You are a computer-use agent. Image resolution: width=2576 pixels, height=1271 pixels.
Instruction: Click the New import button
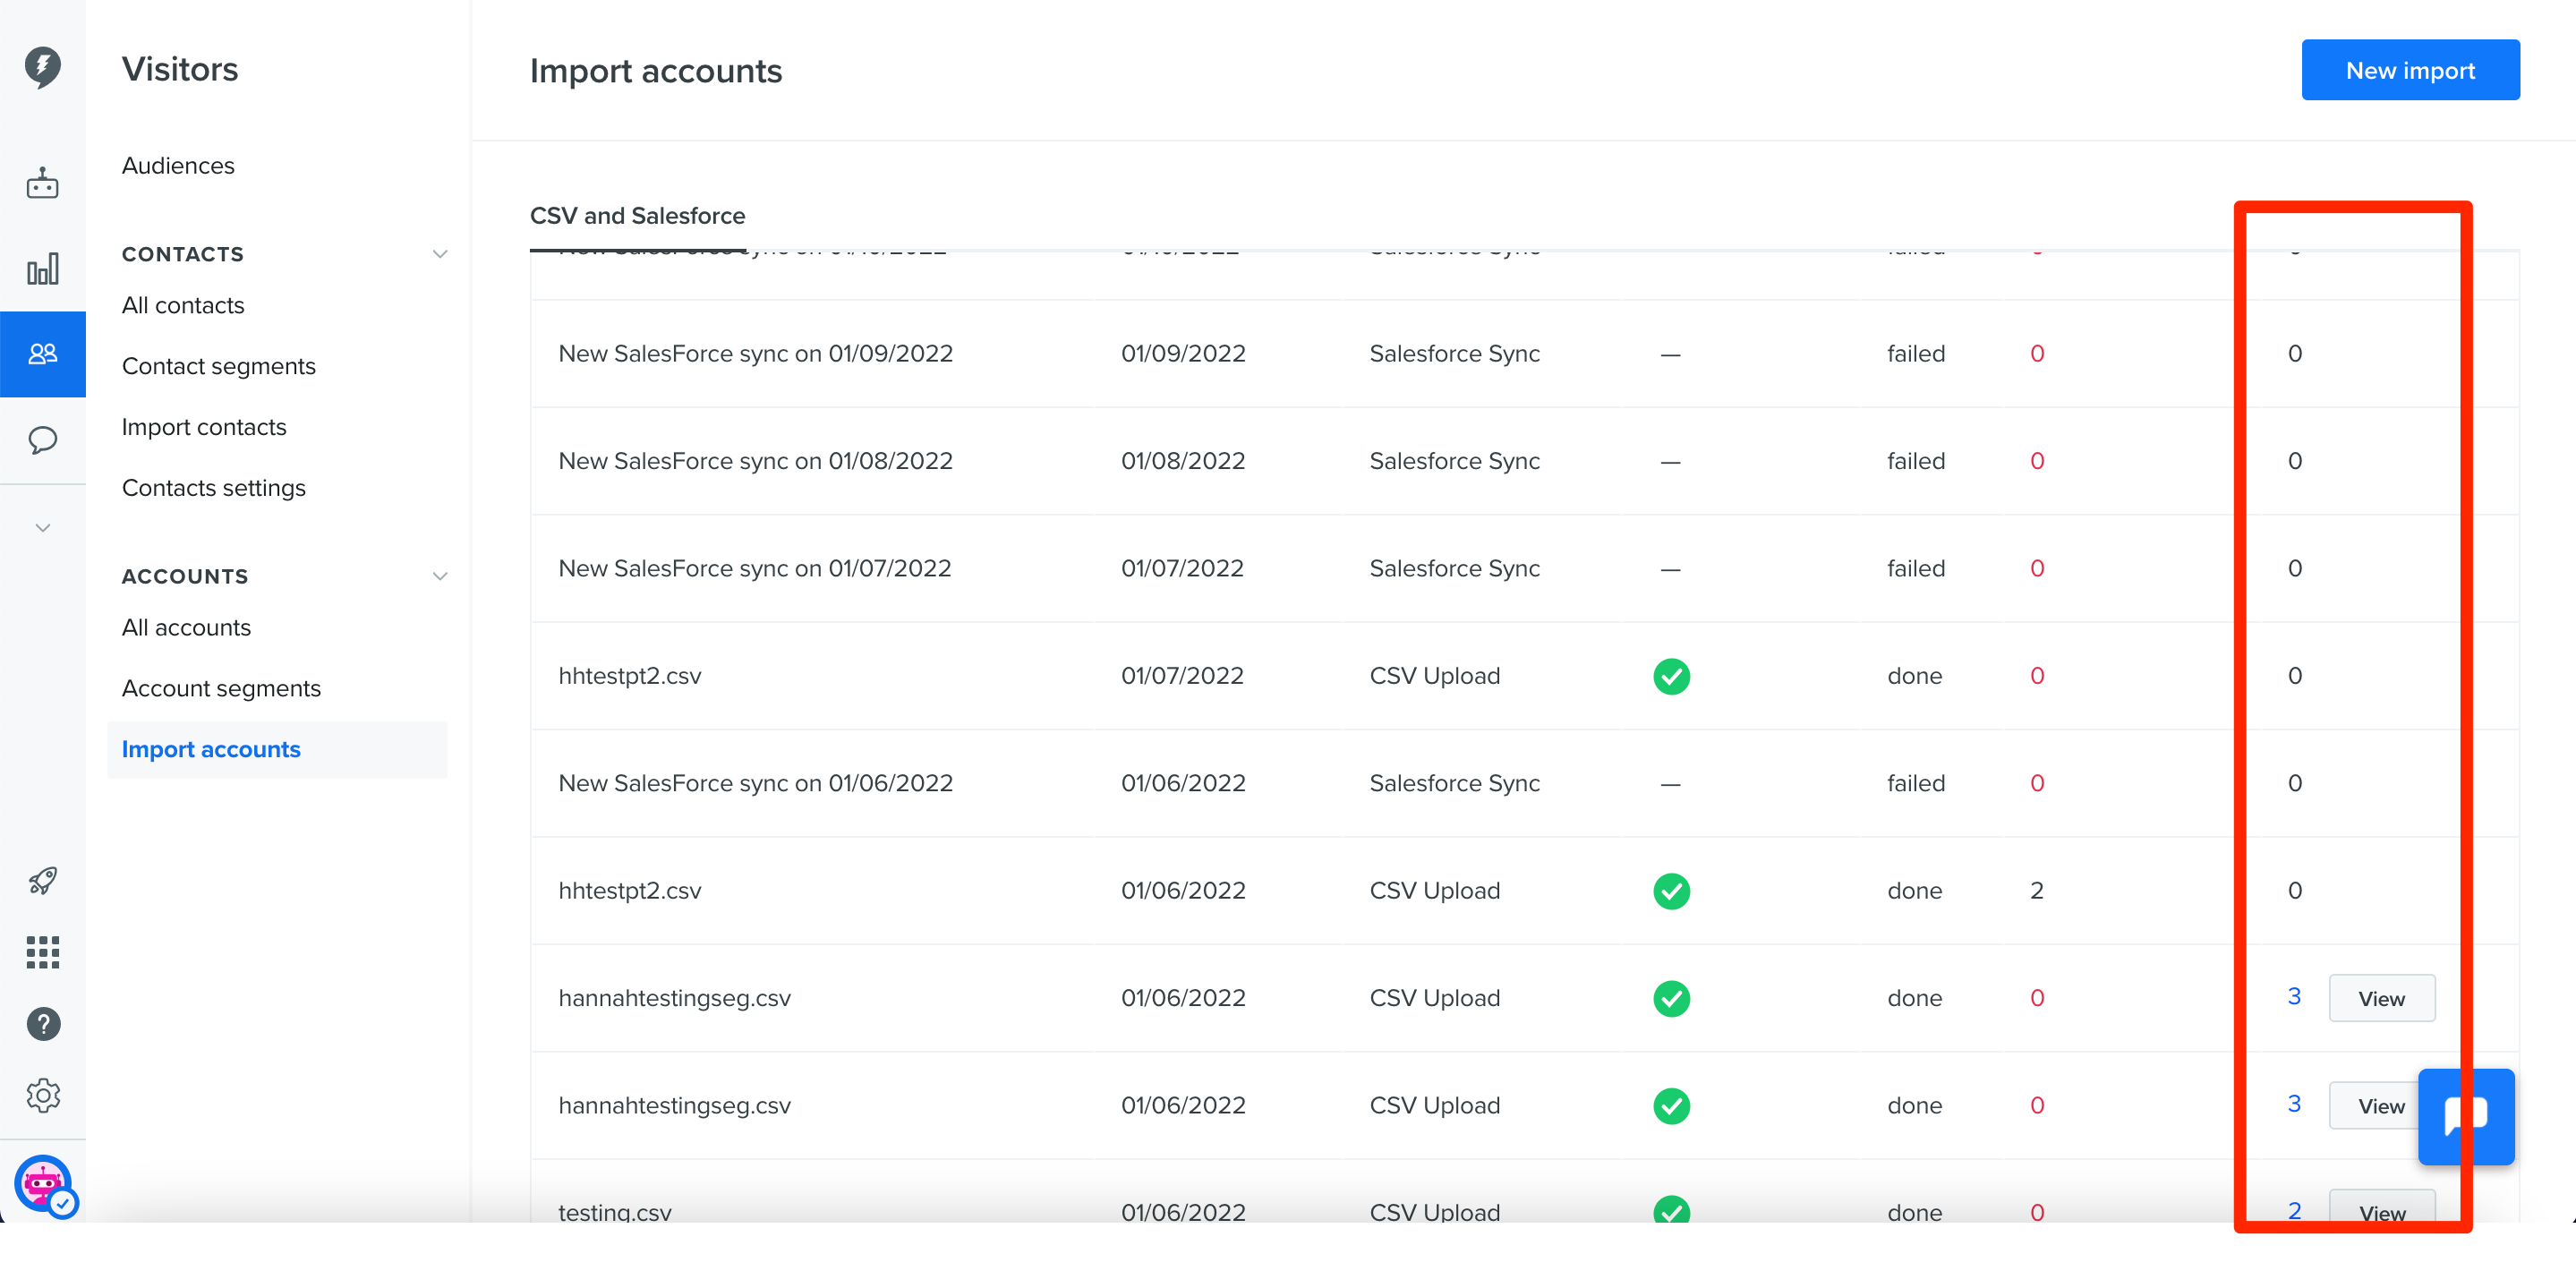[2410, 70]
